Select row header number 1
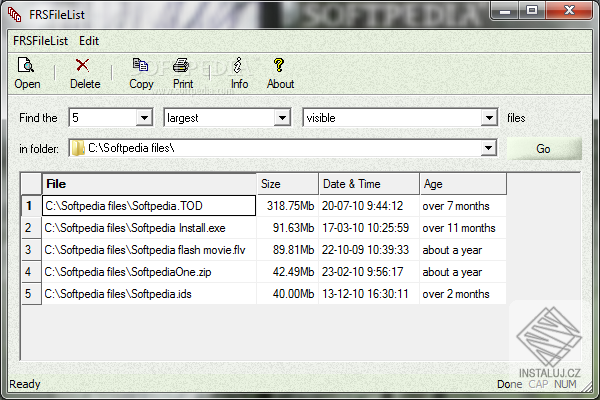 click(x=31, y=206)
